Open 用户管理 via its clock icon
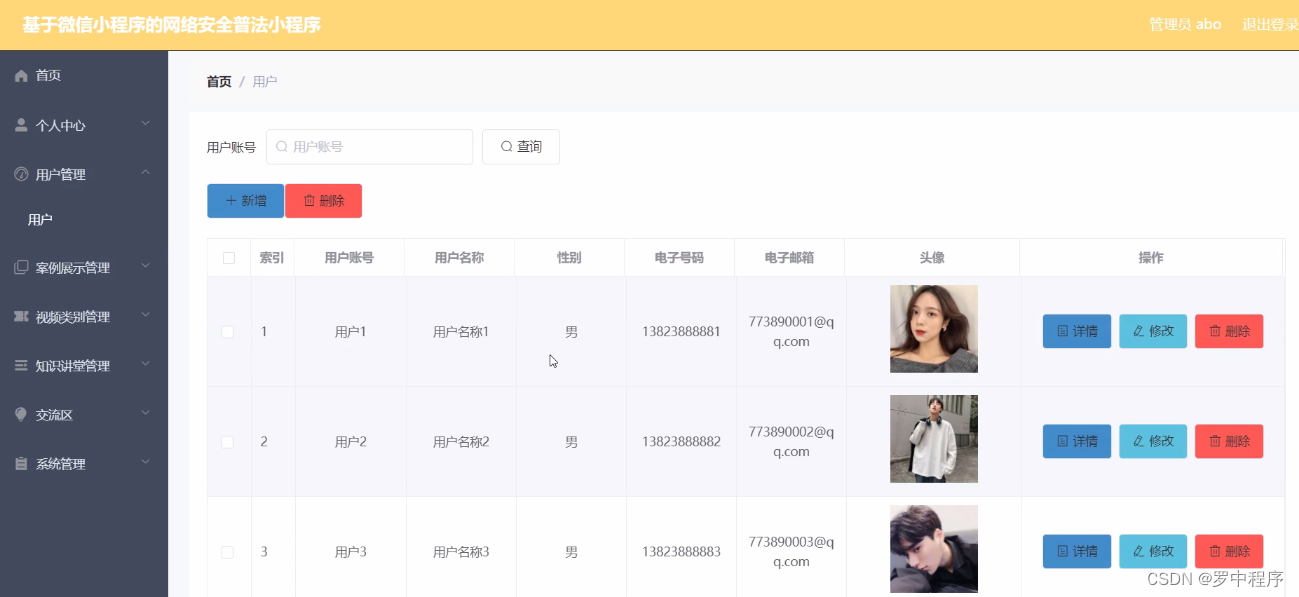Viewport: 1299px width, 597px height. pyautogui.click(x=20, y=174)
